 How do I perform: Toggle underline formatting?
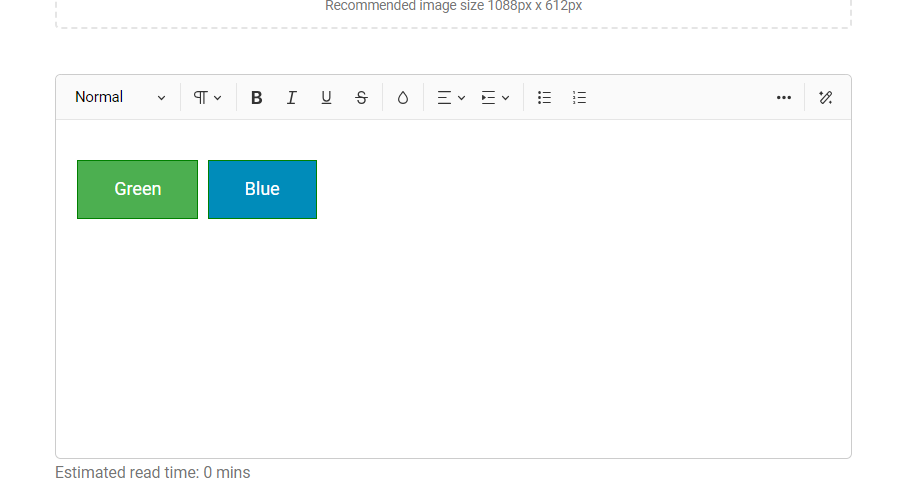[x=326, y=97]
